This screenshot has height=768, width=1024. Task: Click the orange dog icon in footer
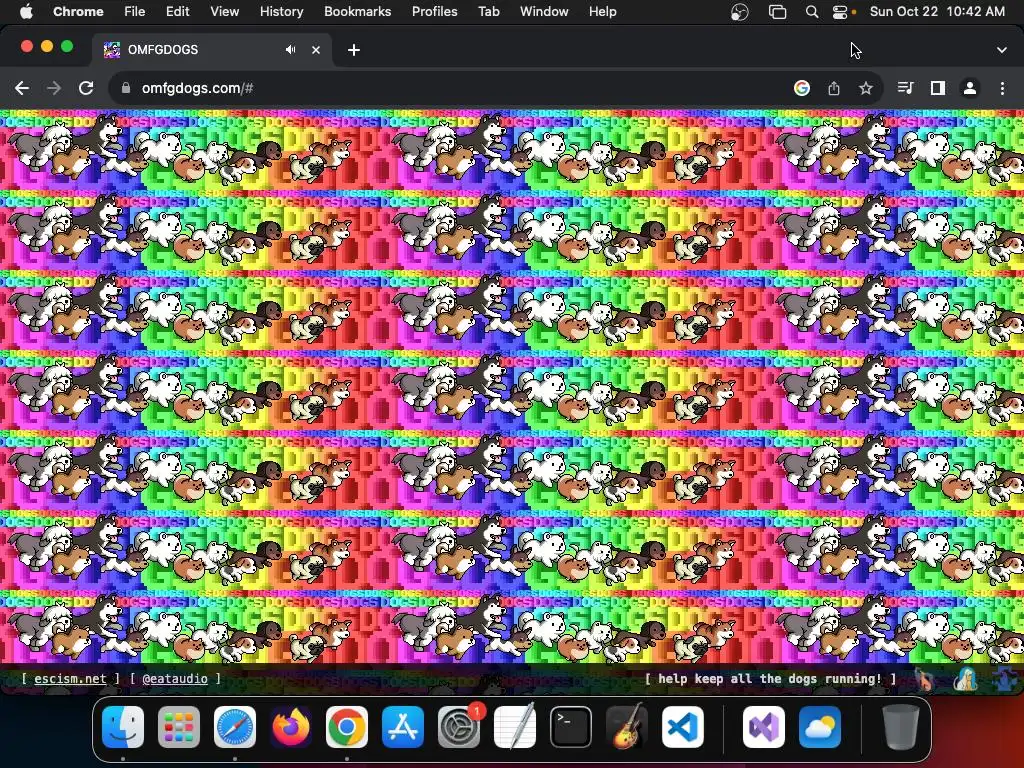coord(925,679)
